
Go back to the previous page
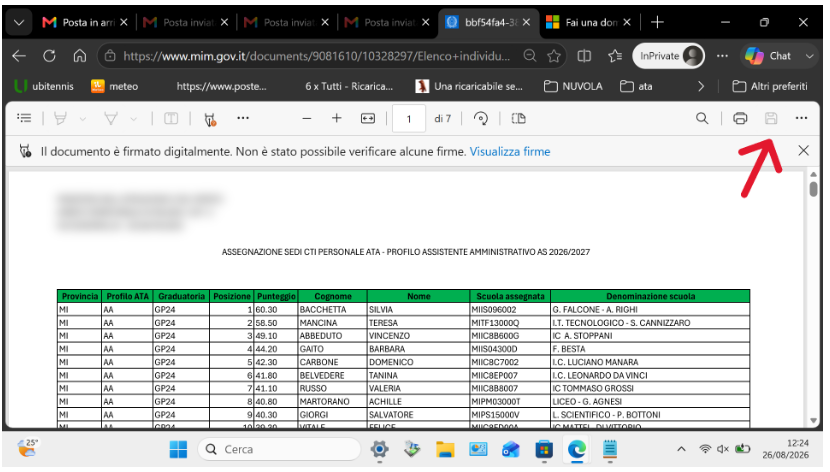click(19, 56)
